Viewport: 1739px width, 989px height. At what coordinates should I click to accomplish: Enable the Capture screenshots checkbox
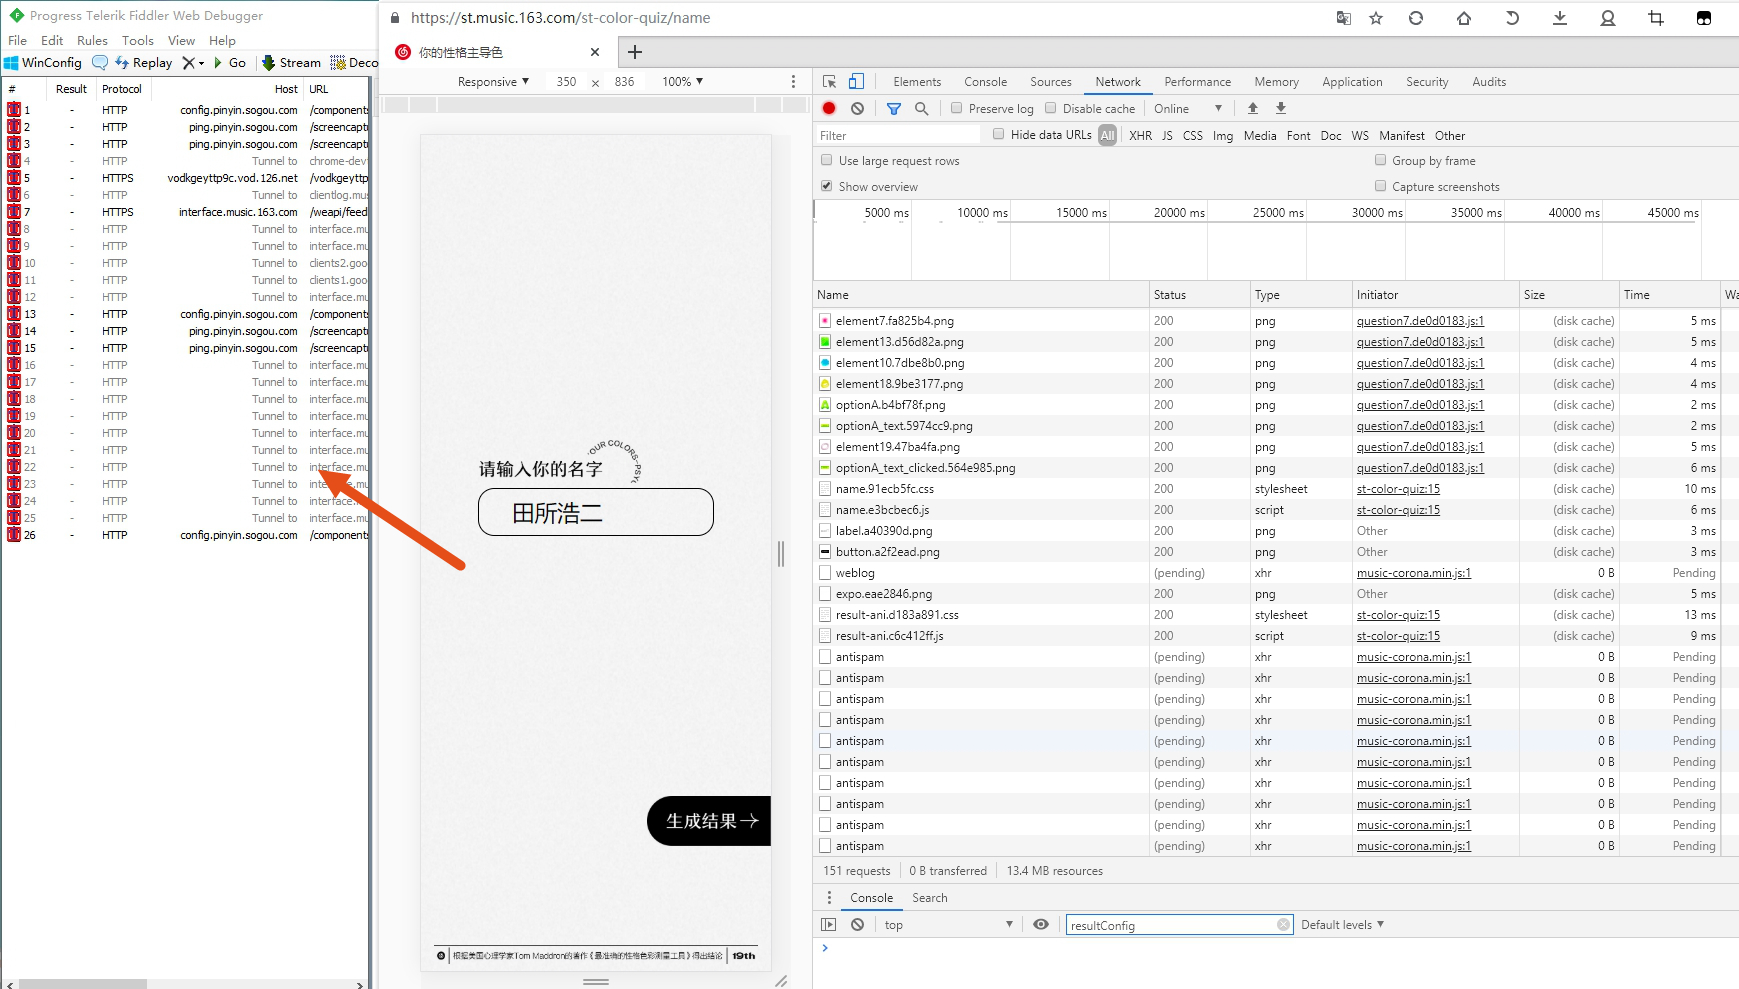coord(1381,186)
